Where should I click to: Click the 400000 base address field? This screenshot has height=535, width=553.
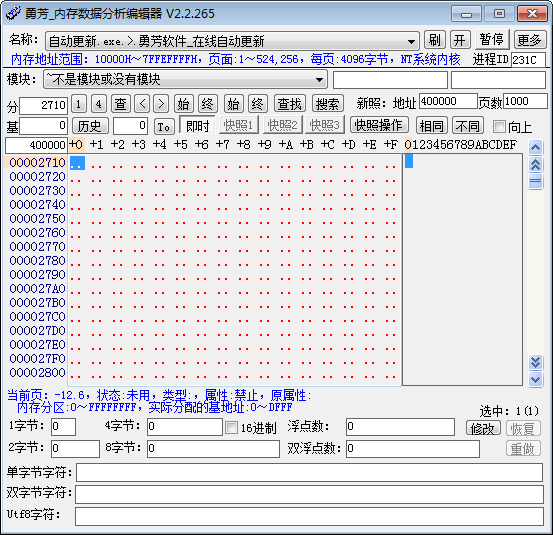click(x=36, y=145)
